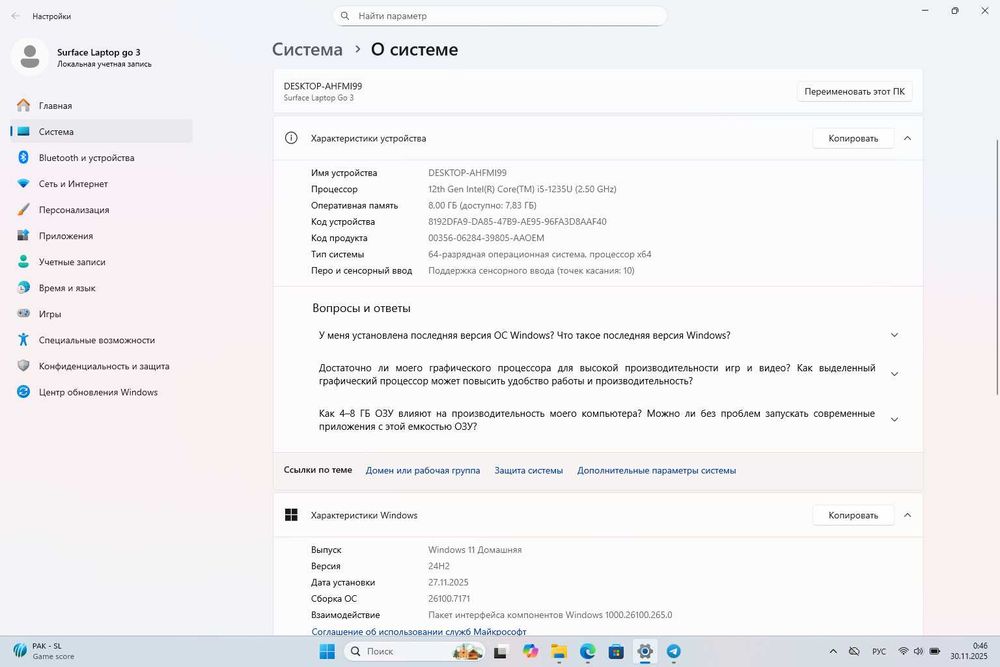Open File Explorer from the taskbar
1000x667 pixels.
click(x=559, y=651)
